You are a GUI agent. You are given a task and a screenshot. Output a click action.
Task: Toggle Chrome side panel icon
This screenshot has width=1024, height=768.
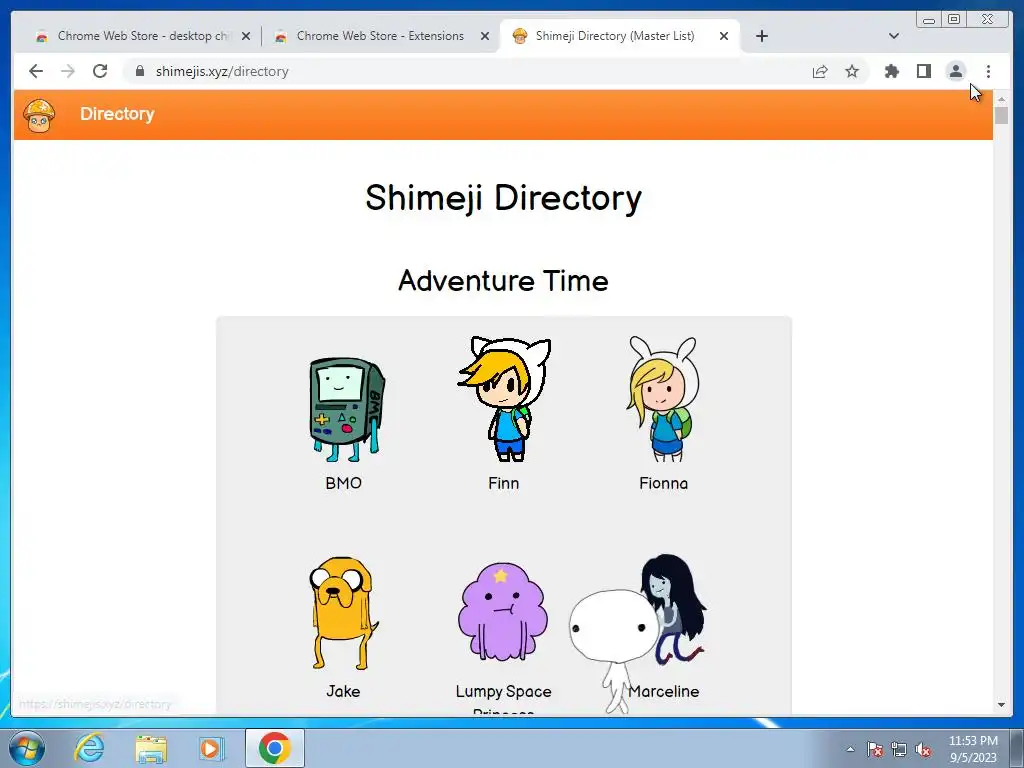point(923,71)
